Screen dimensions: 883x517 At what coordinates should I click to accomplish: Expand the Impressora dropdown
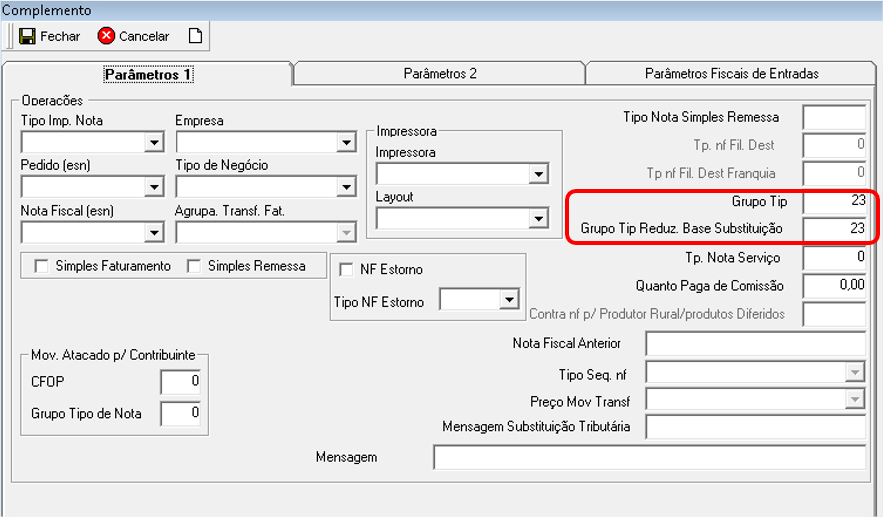pos(539,174)
